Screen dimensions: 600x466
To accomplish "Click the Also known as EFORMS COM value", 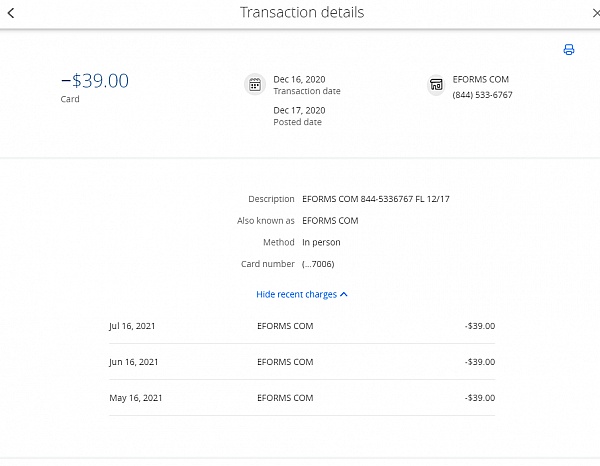I will point(330,221).
